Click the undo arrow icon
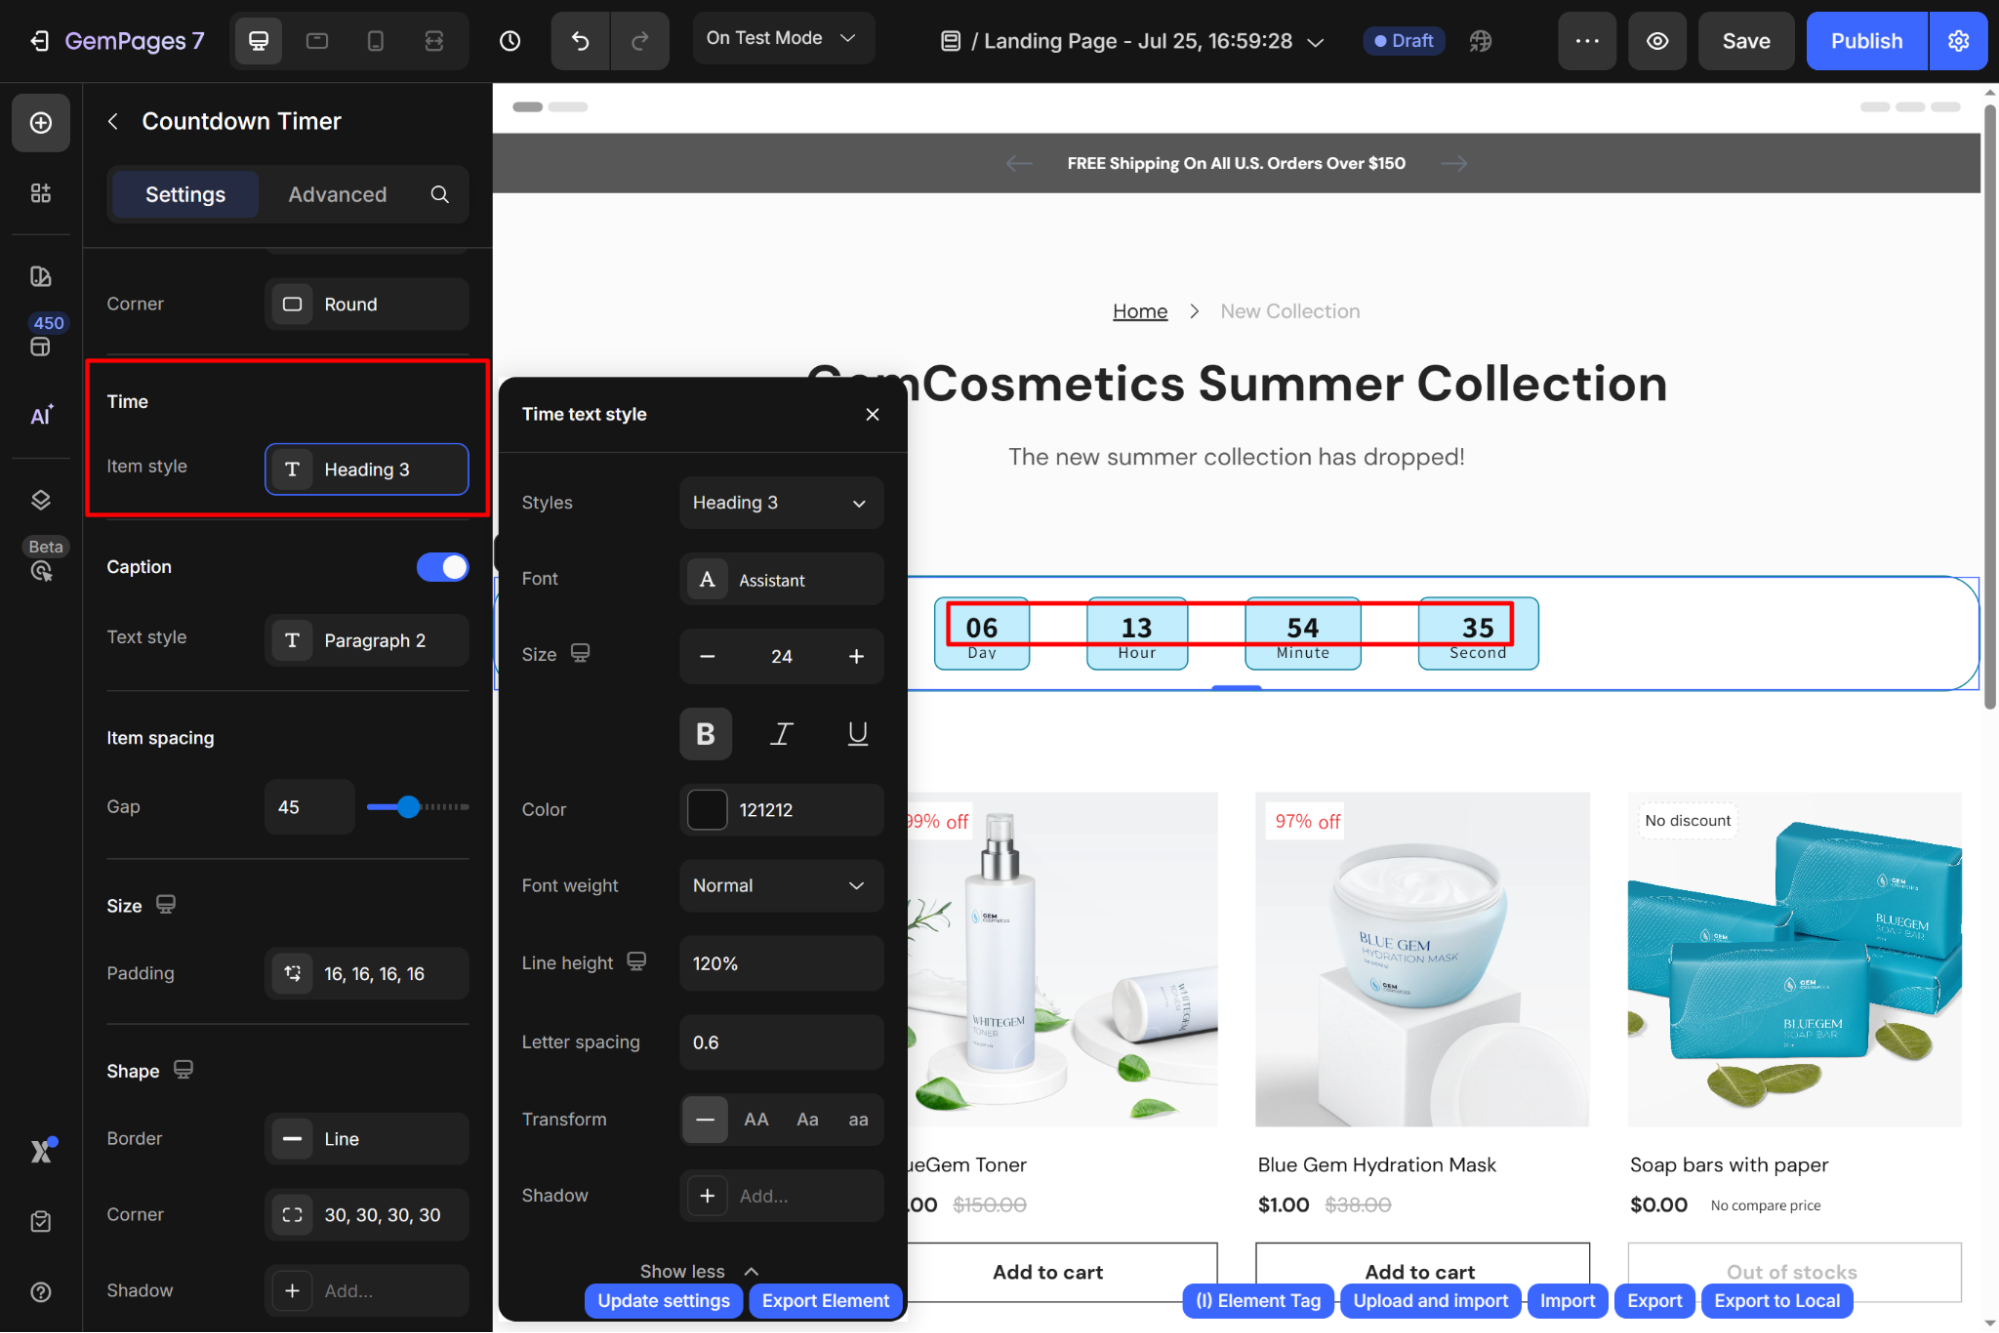Image resolution: width=1999 pixels, height=1333 pixels. tap(580, 41)
